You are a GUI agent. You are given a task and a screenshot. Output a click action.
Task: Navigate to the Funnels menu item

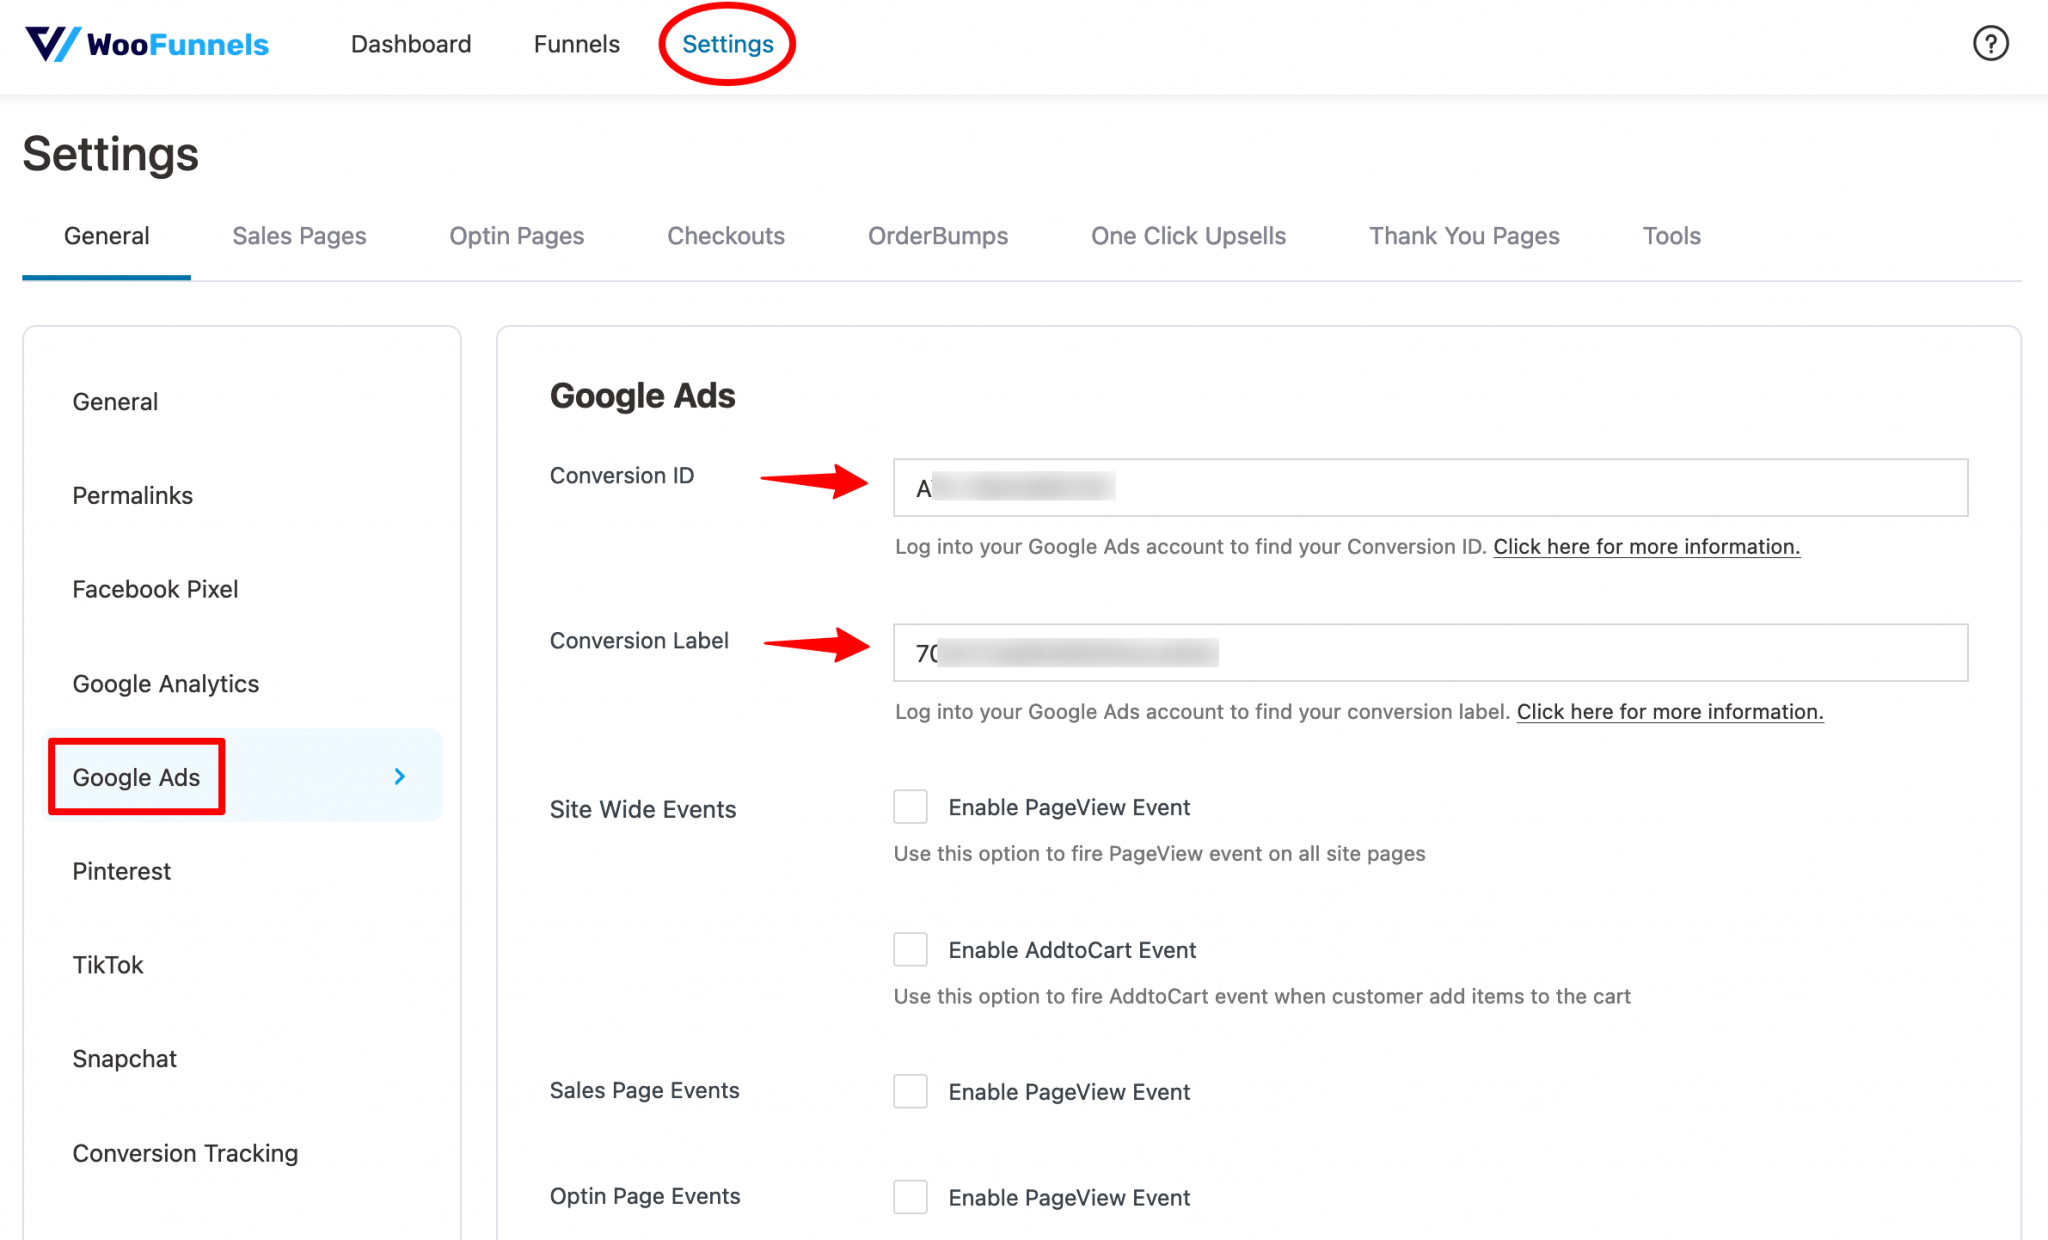click(576, 44)
